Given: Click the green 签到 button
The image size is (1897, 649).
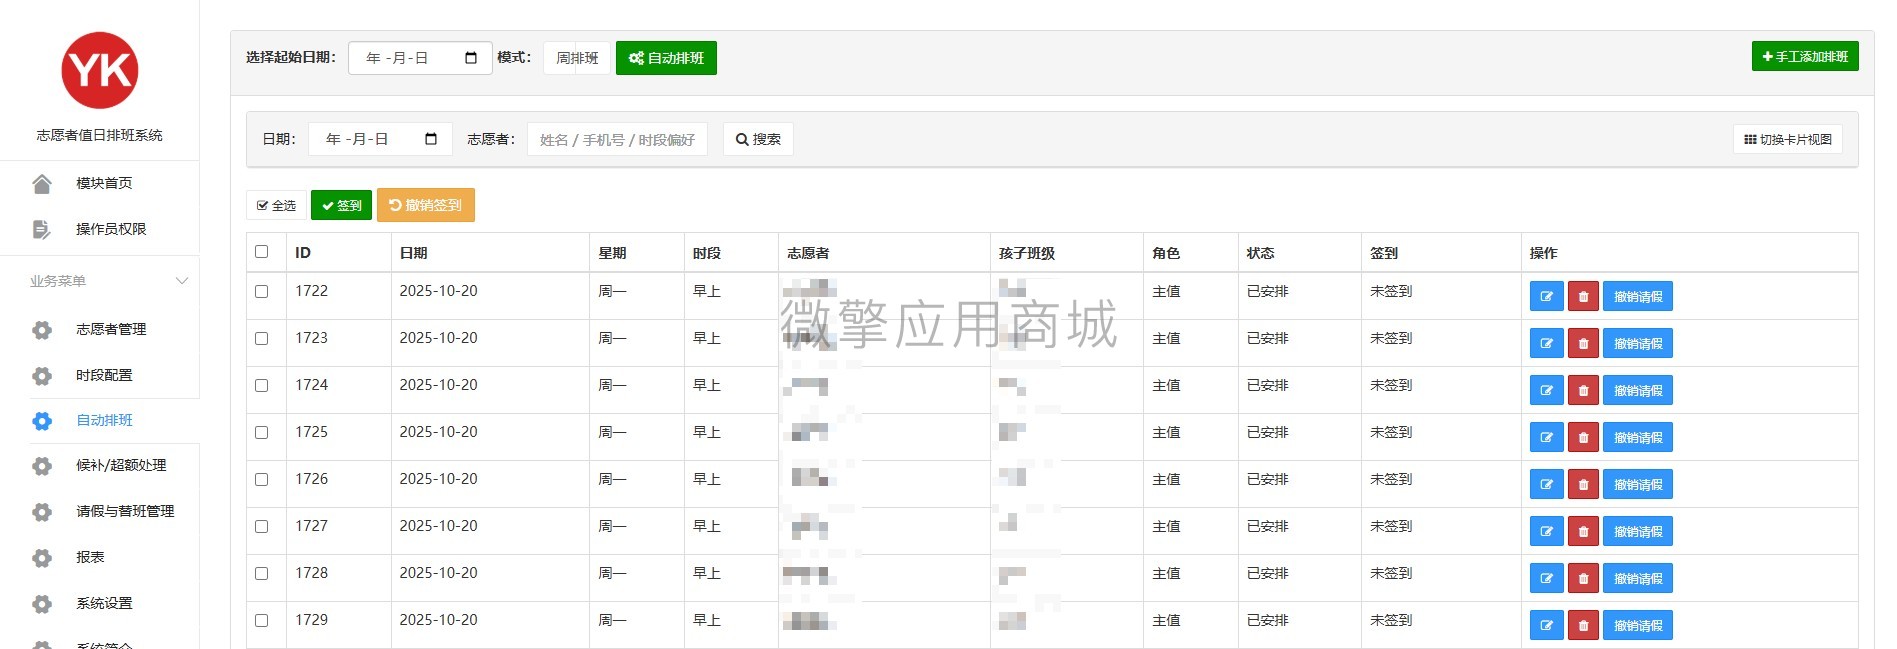Looking at the screenshot, I should pos(341,205).
